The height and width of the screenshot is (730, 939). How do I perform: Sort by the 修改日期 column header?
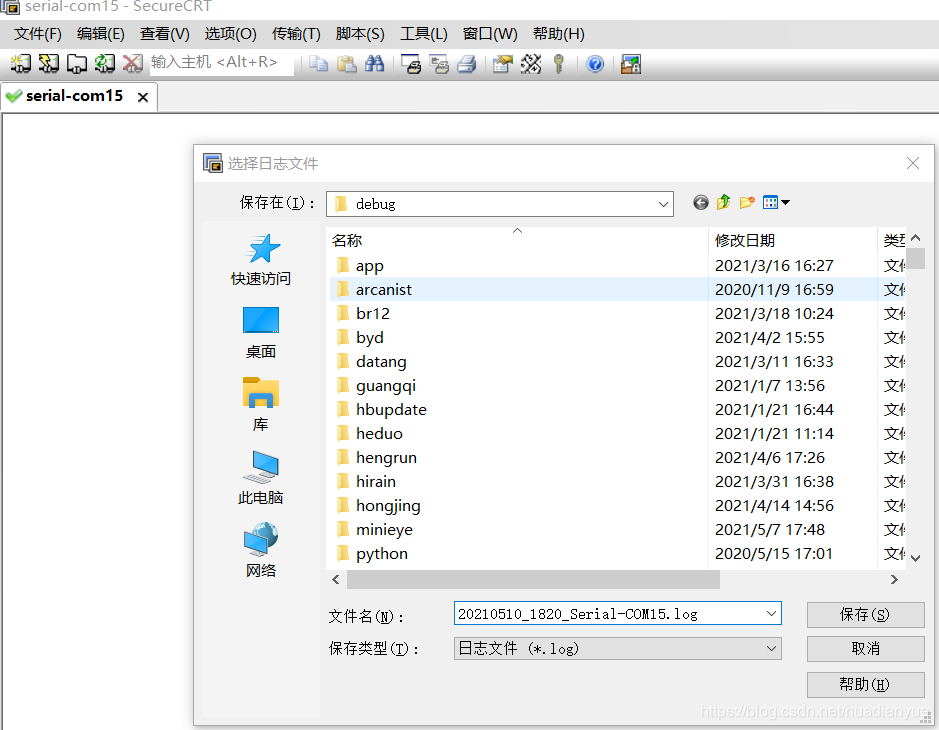click(x=792, y=240)
